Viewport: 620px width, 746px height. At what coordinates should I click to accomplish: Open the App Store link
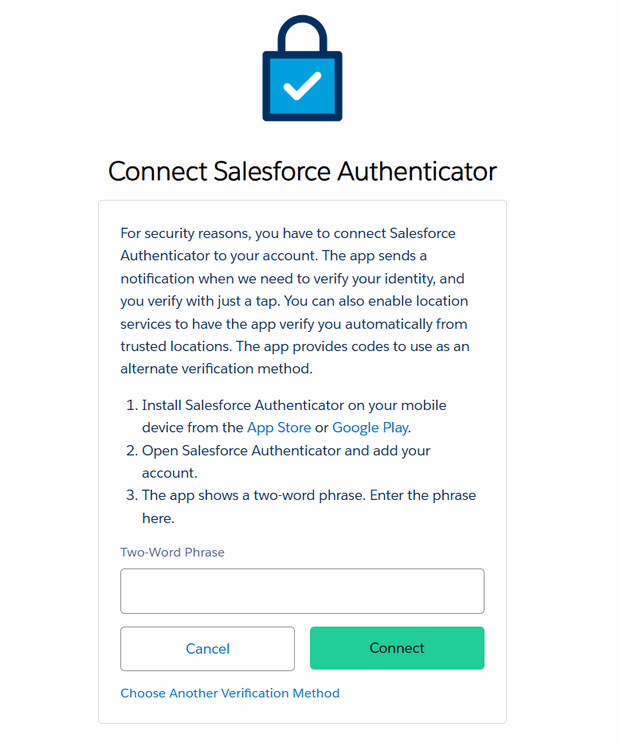click(x=279, y=428)
